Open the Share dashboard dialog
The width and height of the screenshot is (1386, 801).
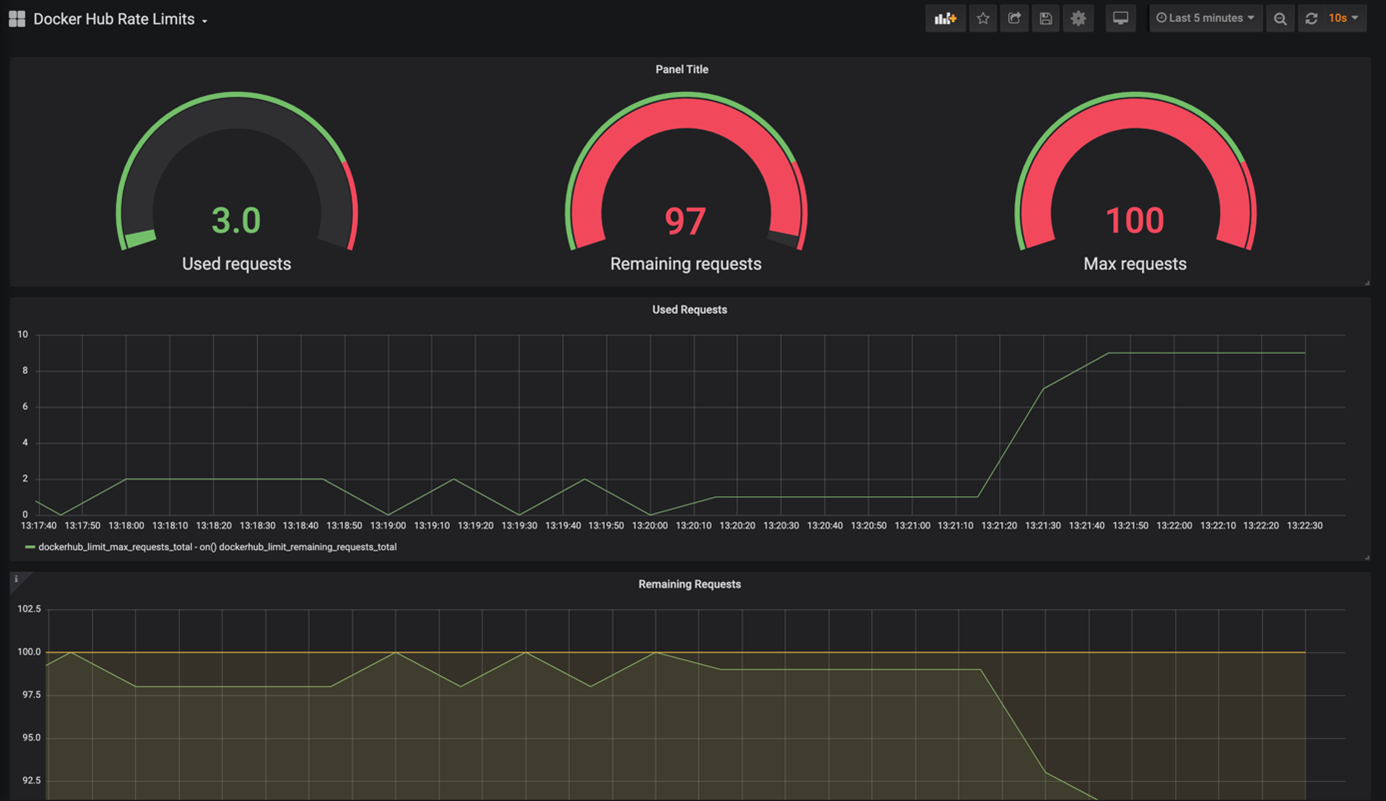point(1014,18)
